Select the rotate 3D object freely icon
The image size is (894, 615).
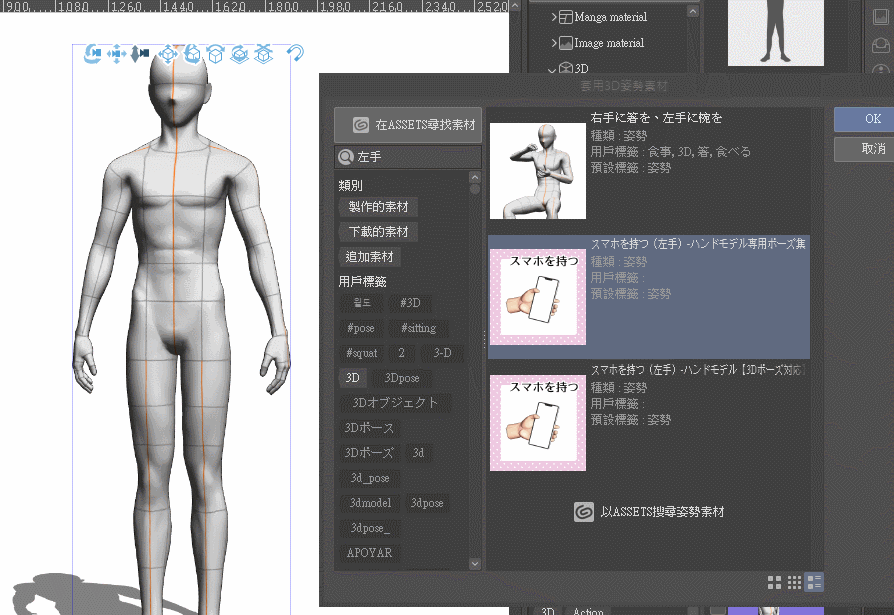(x=192, y=54)
